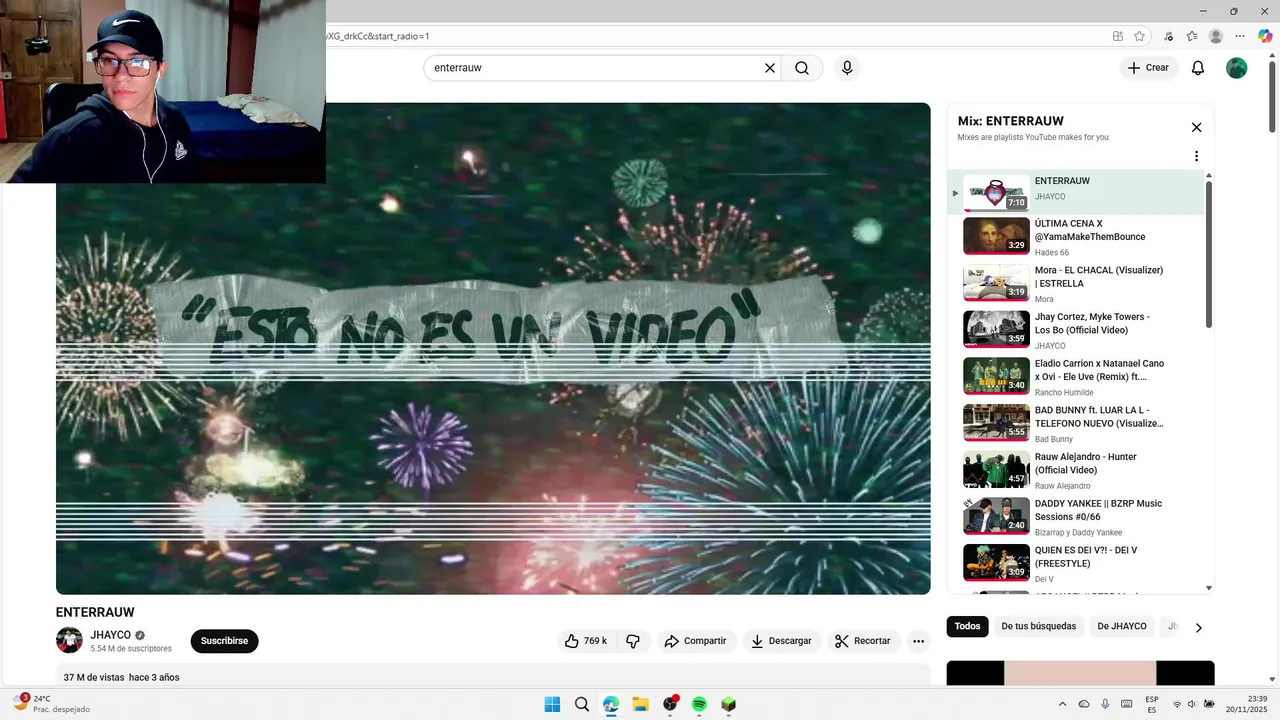This screenshot has height=720, width=1280.
Task: Dislike the video with thumbs down
Action: 633,641
